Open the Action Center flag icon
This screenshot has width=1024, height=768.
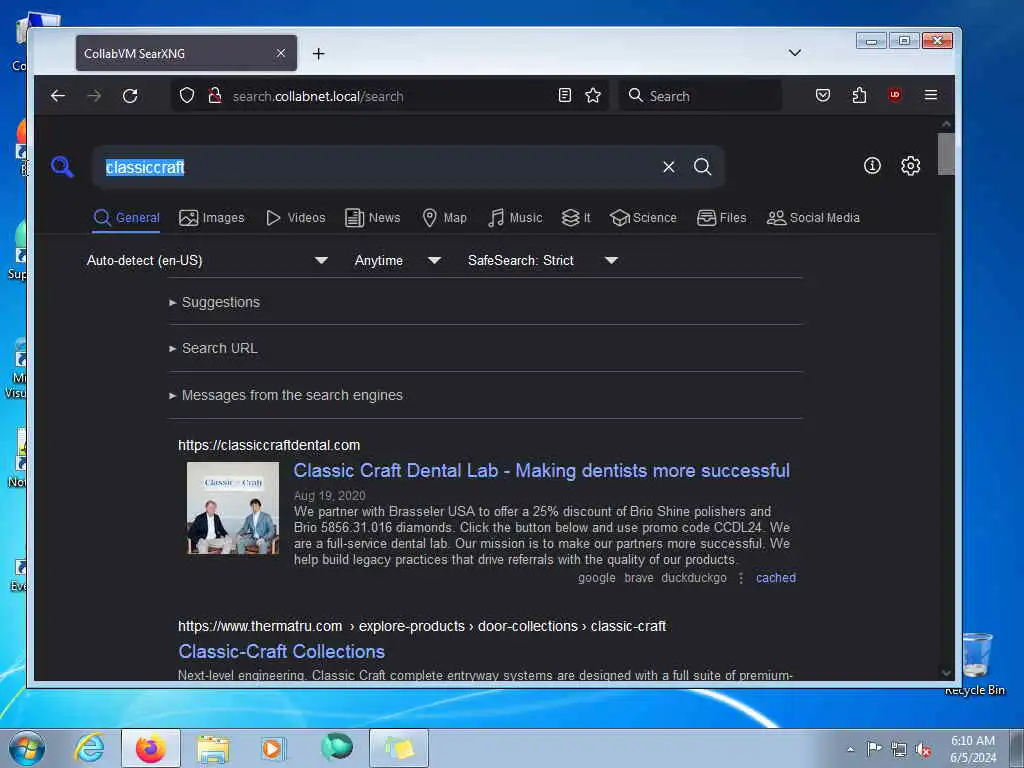click(874, 749)
